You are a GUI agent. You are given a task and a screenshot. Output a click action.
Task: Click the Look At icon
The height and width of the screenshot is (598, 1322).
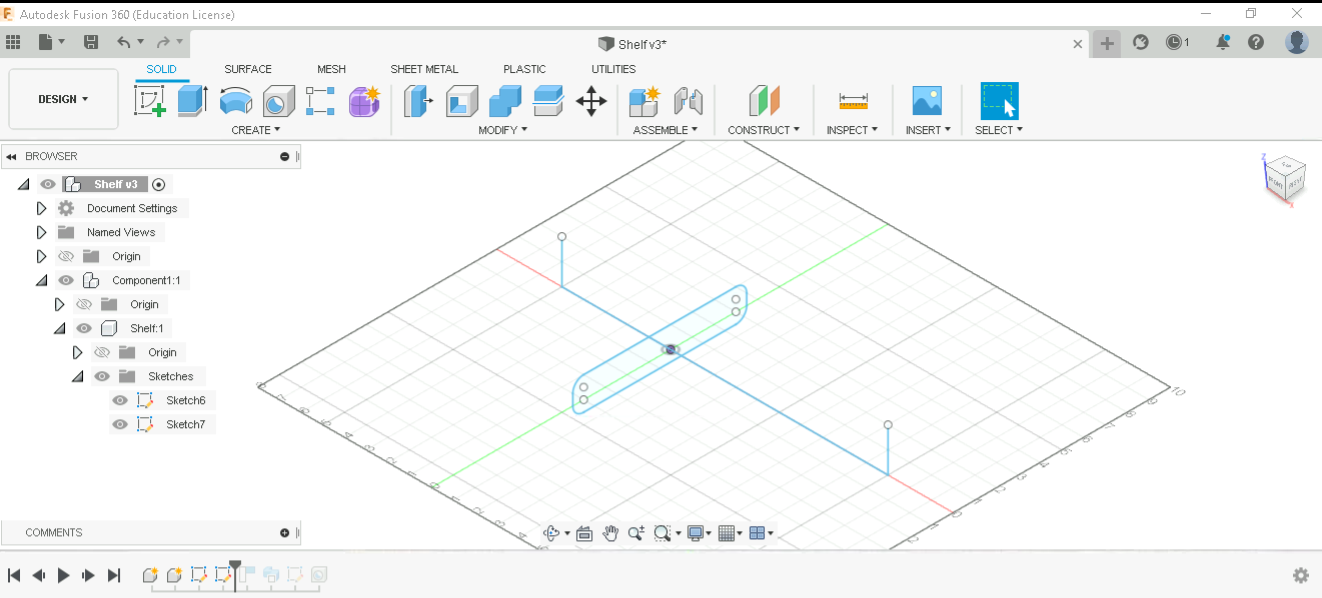pyautogui.click(x=585, y=533)
